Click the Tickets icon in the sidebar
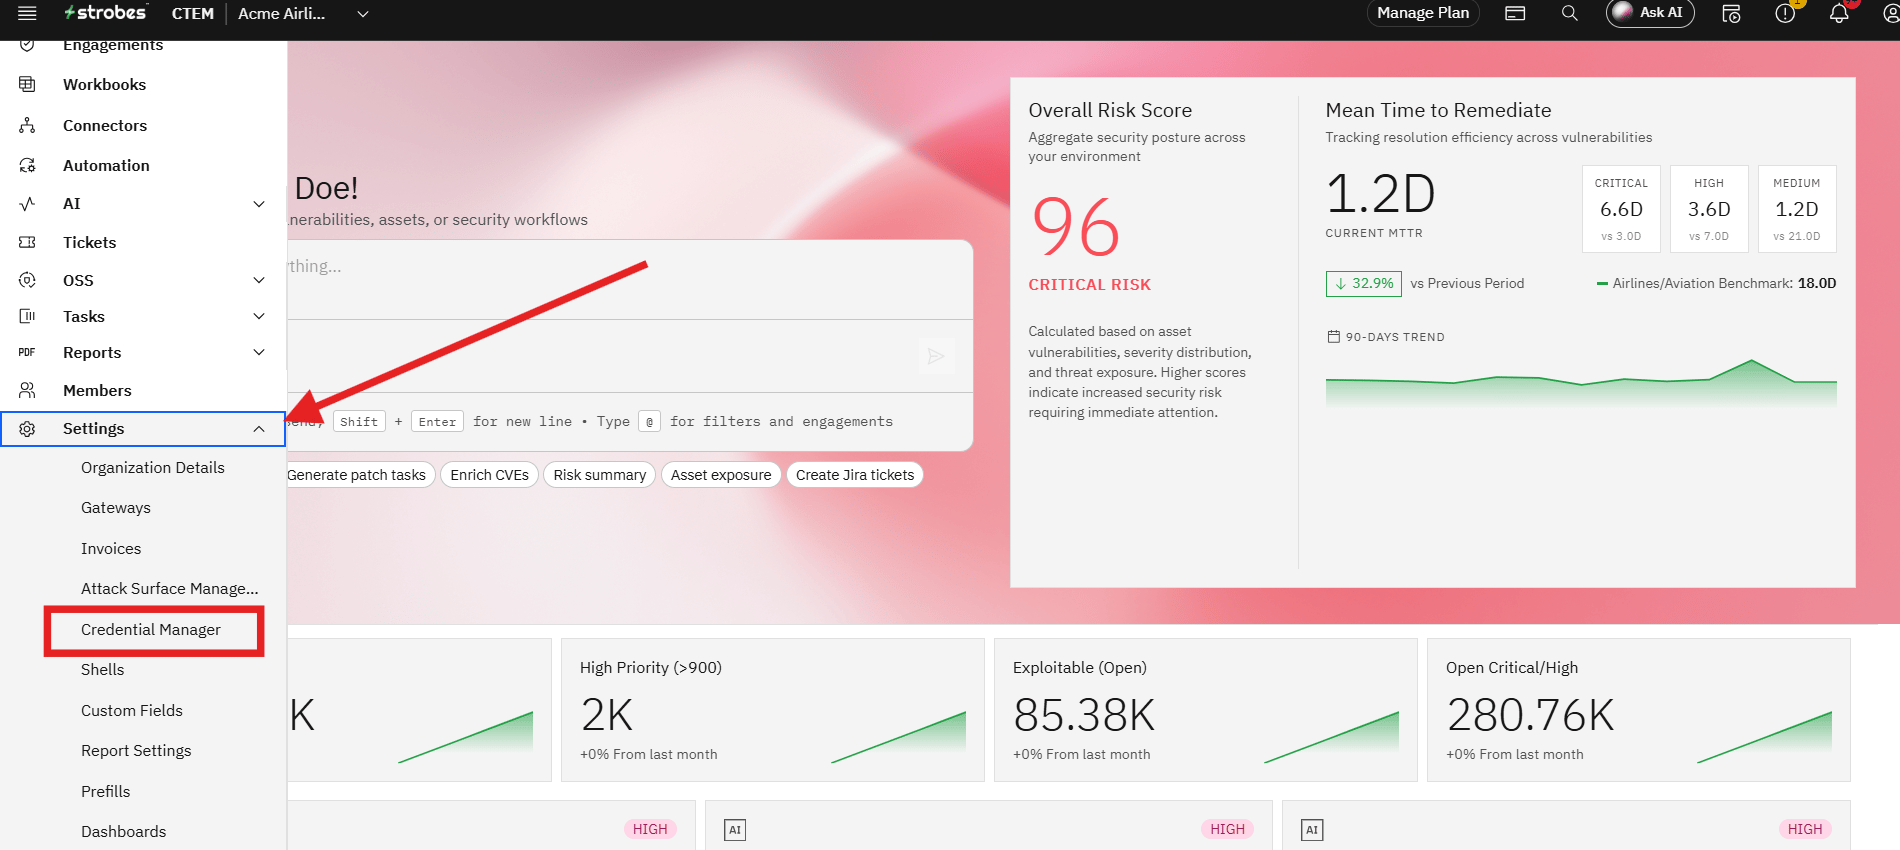Viewport: 1900px width, 850px height. point(27,242)
